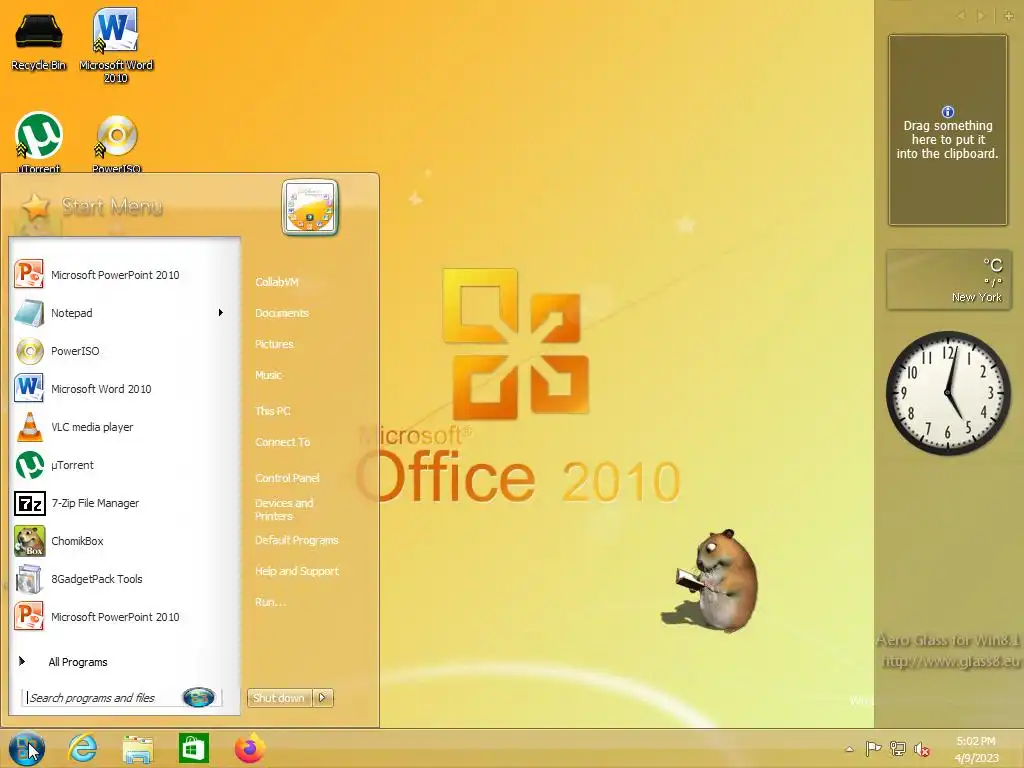The height and width of the screenshot is (768, 1024).
Task: Click the clipboard gadget drop area
Action: (948, 130)
